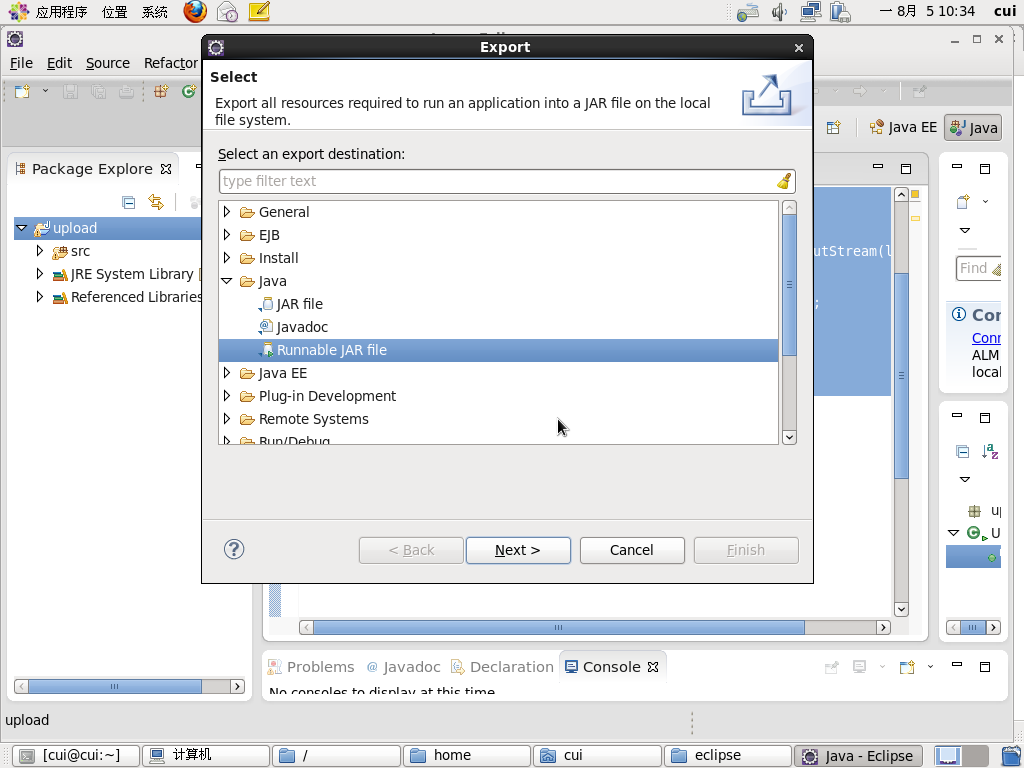This screenshot has width=1024, height=768.
Task: Expand the General export category
Action: [228, 212]
